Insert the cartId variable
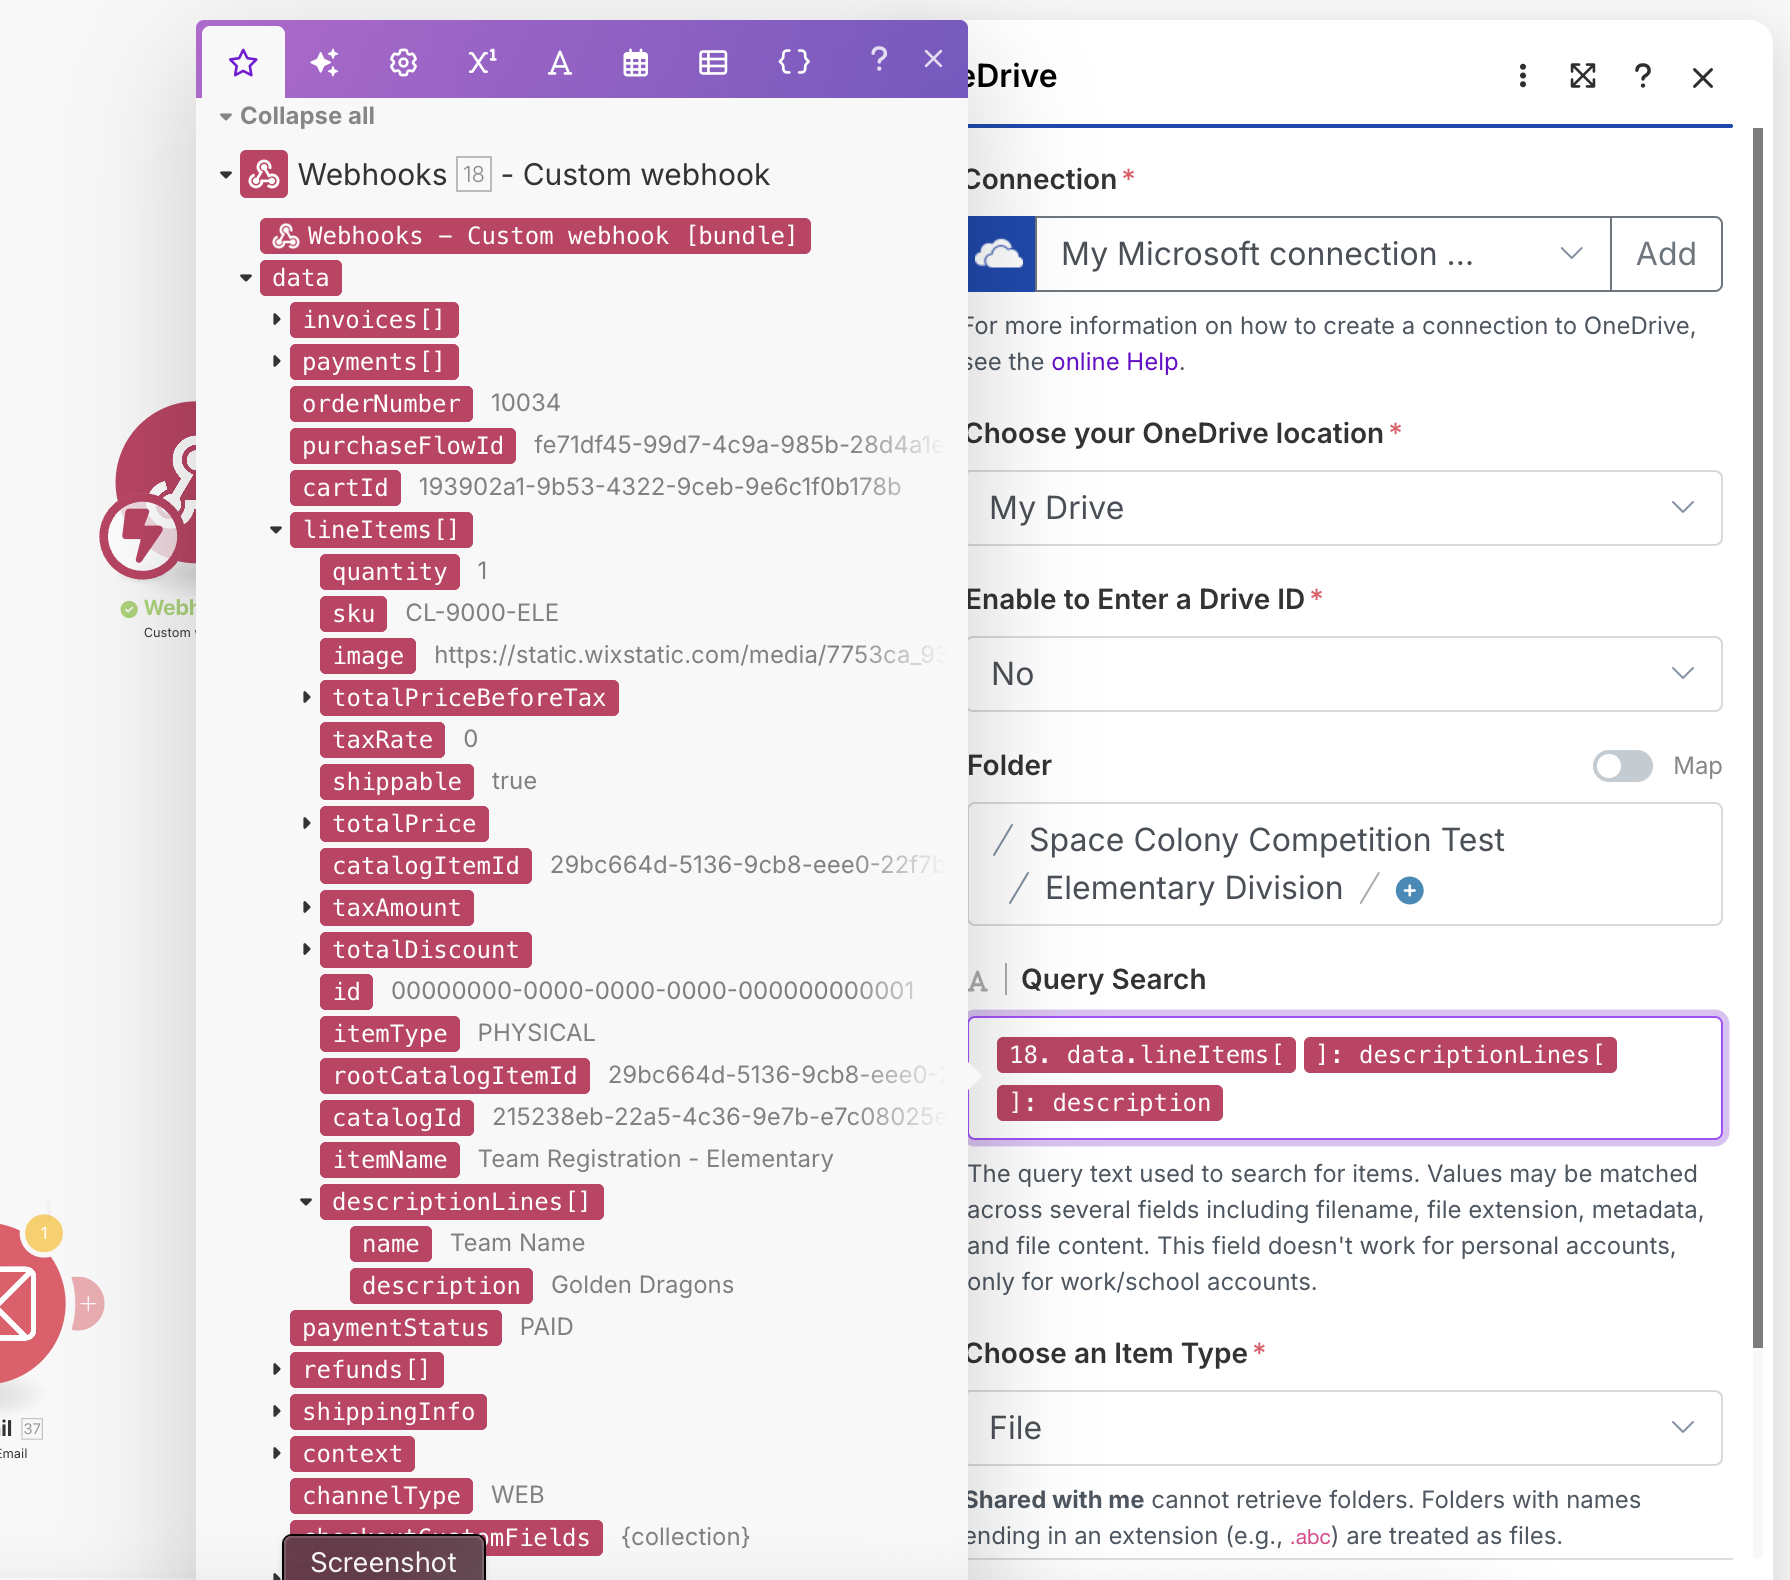The image size is (1790, 1580). click(x=345, y=488)
